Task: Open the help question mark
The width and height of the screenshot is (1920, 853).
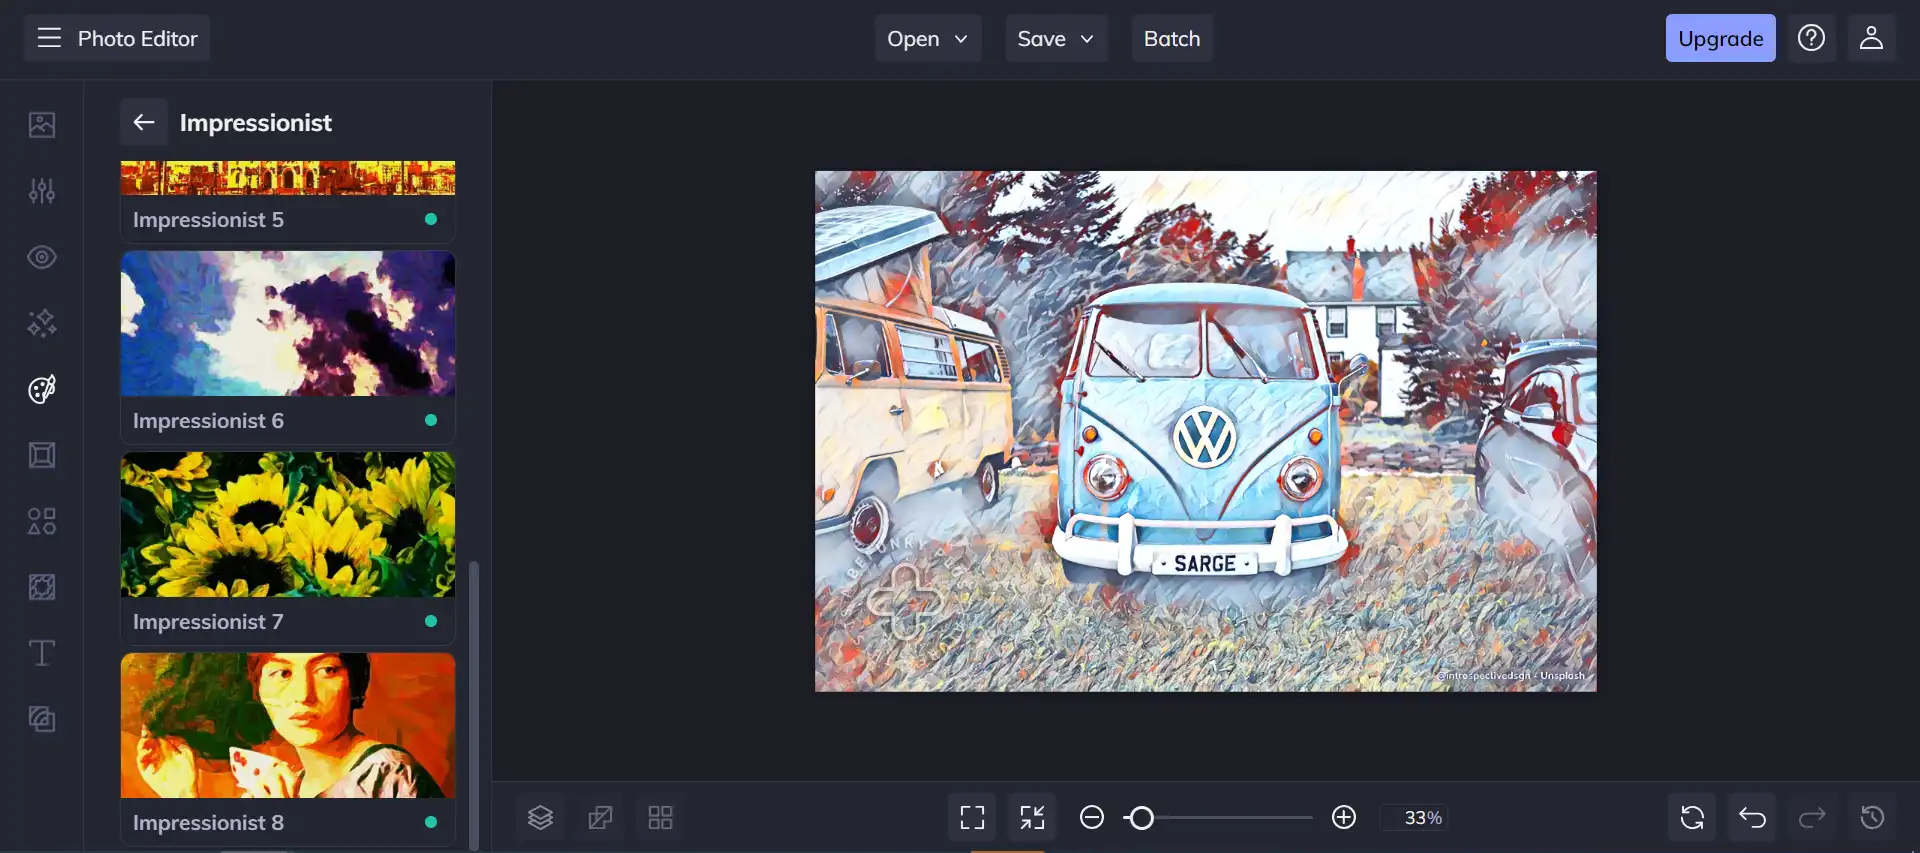Action: [1811, 38]
